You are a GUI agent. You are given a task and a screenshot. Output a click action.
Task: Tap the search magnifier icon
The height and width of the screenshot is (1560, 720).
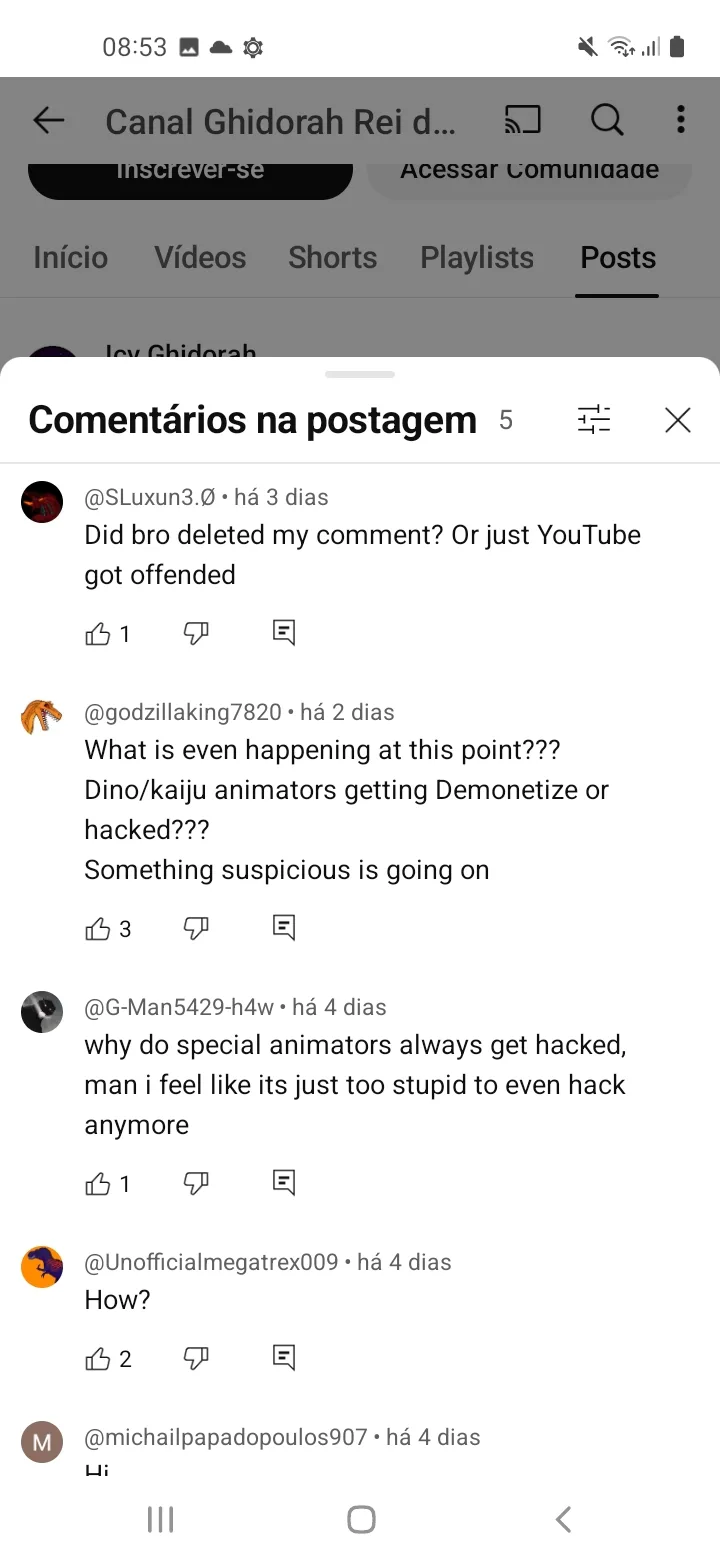pyautogui.click(x=606, y=121)
